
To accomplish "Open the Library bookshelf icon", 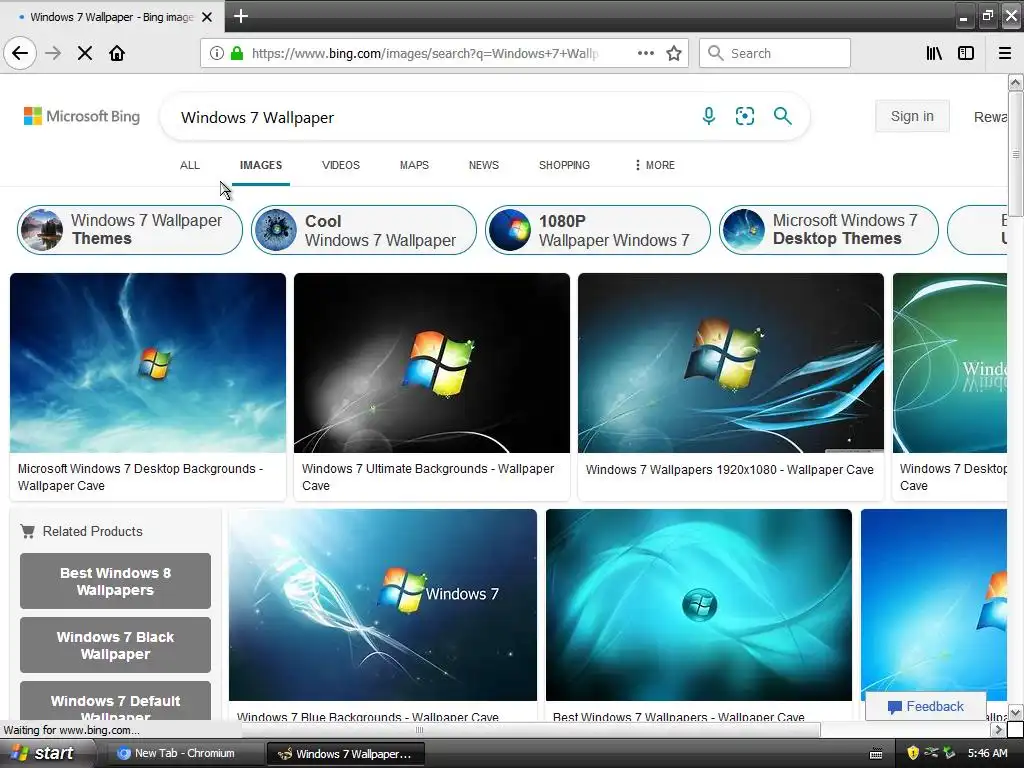I will [x=934, y=53].
